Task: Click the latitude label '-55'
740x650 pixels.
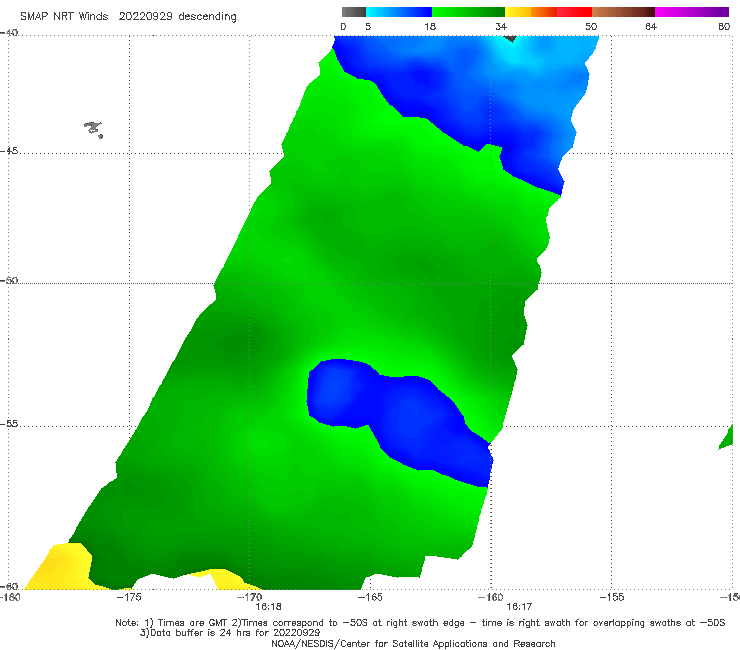Action: tap(8, 424)
